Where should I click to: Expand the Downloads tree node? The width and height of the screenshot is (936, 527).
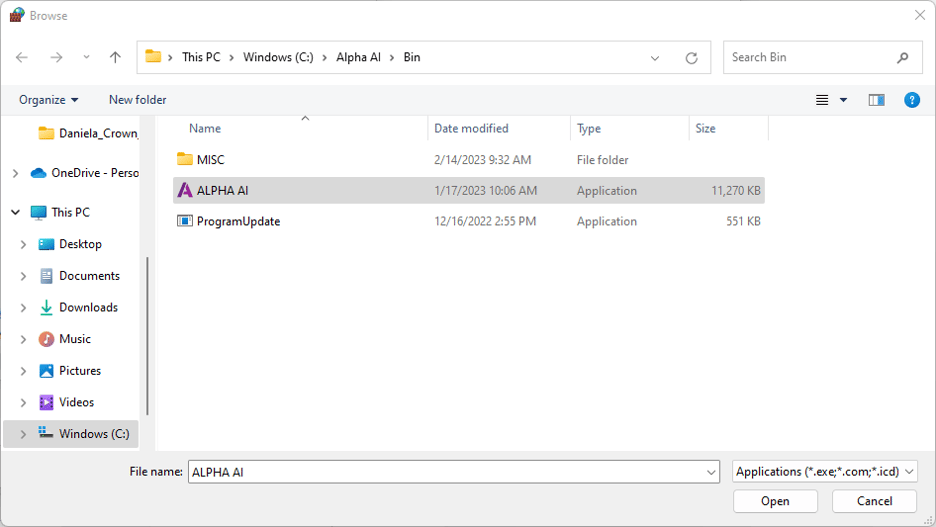[23, 307]
